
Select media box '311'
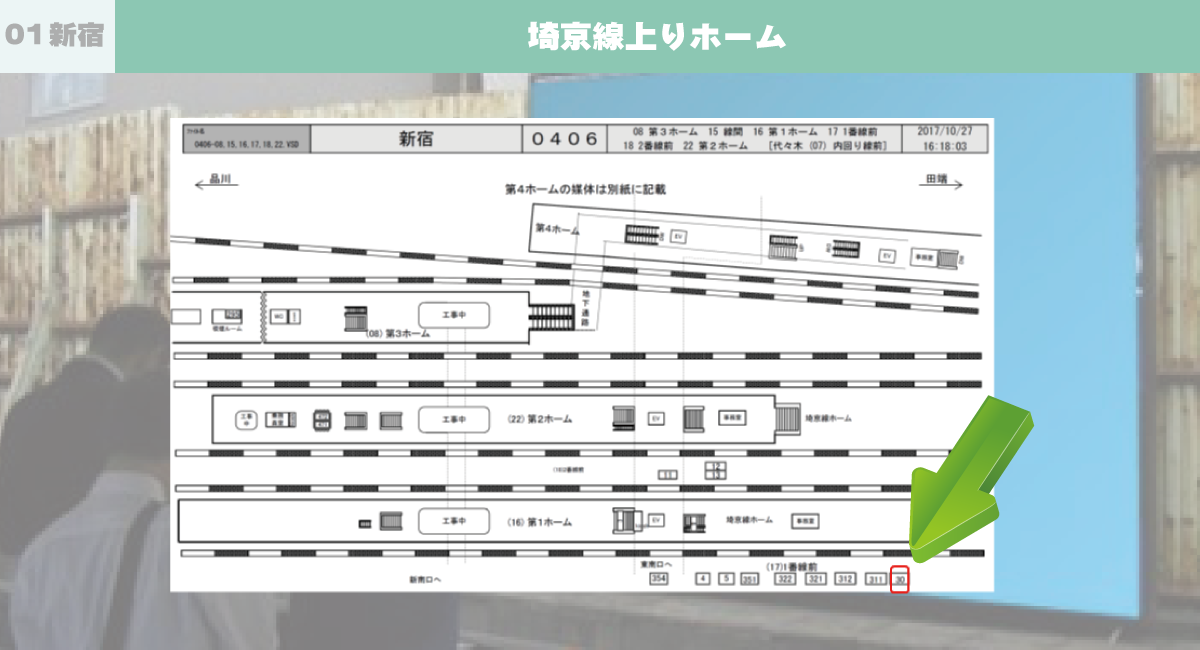click(x=876, y=579)
